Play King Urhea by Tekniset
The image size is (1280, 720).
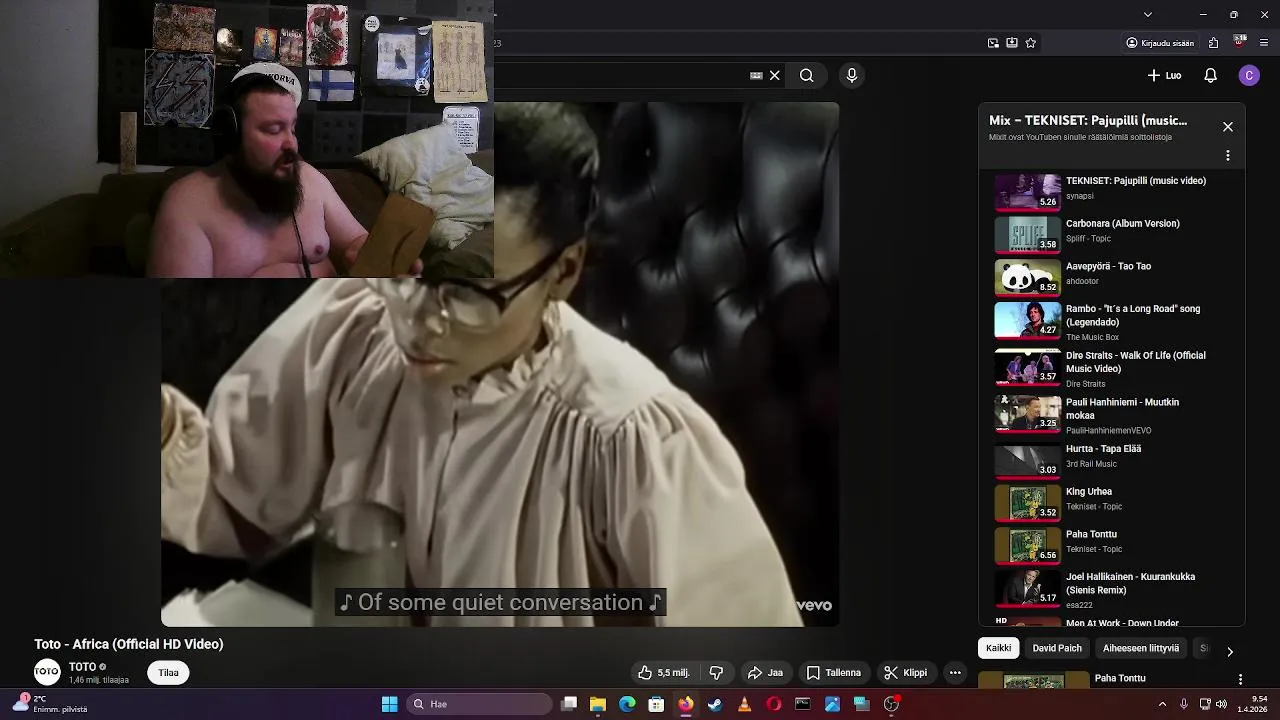pyautogui.click(x=1108, y=502)
